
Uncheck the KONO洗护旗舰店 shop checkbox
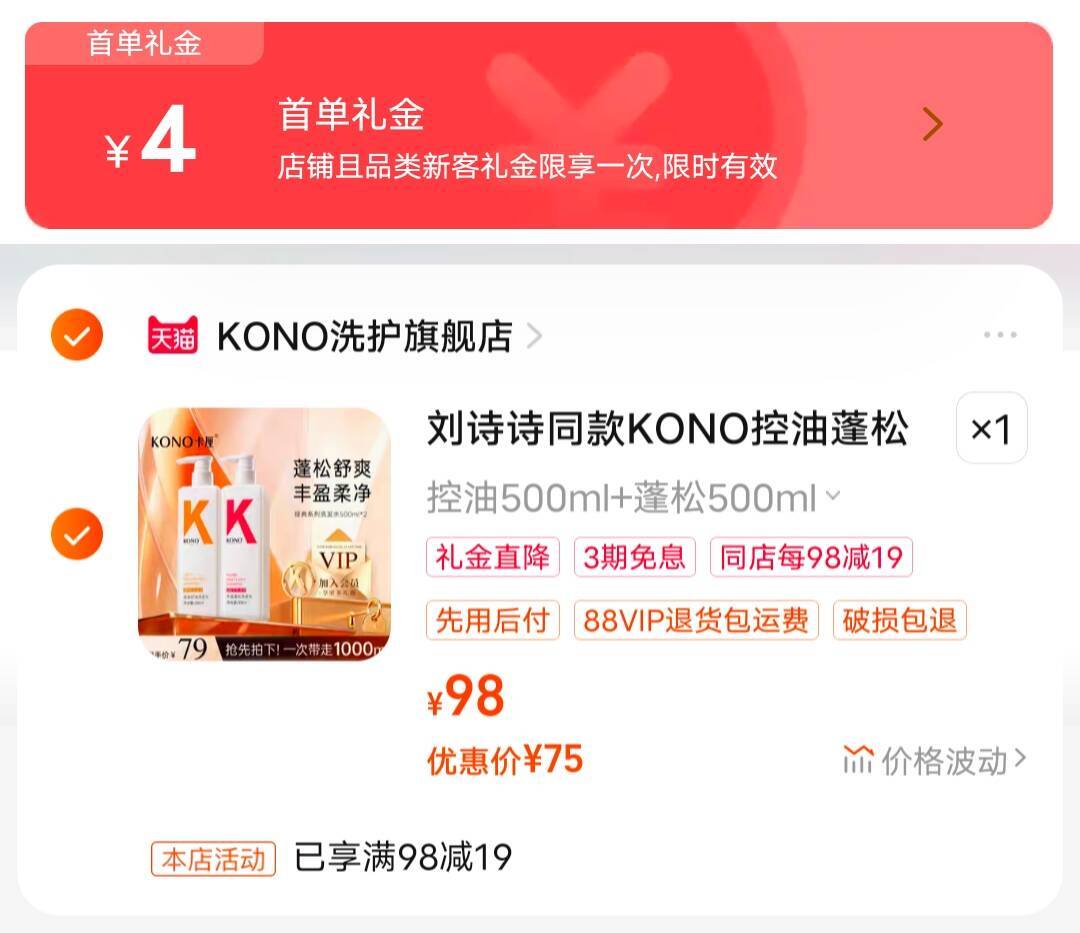tap(77, 335)
